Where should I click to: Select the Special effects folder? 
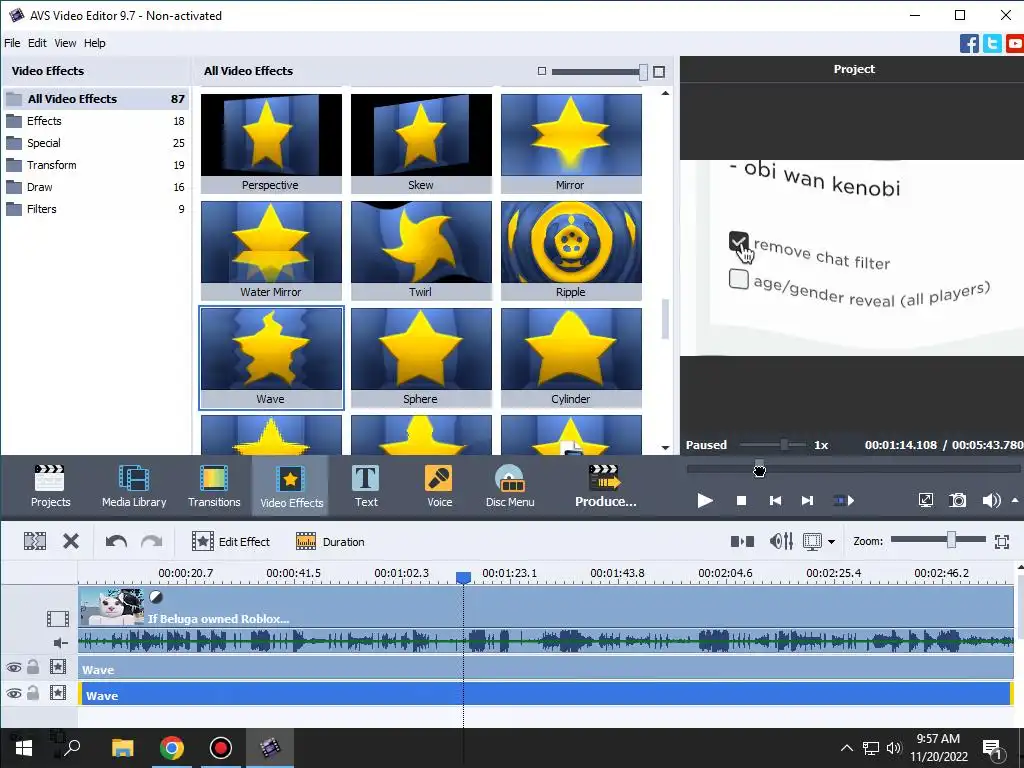coord(96,143)
